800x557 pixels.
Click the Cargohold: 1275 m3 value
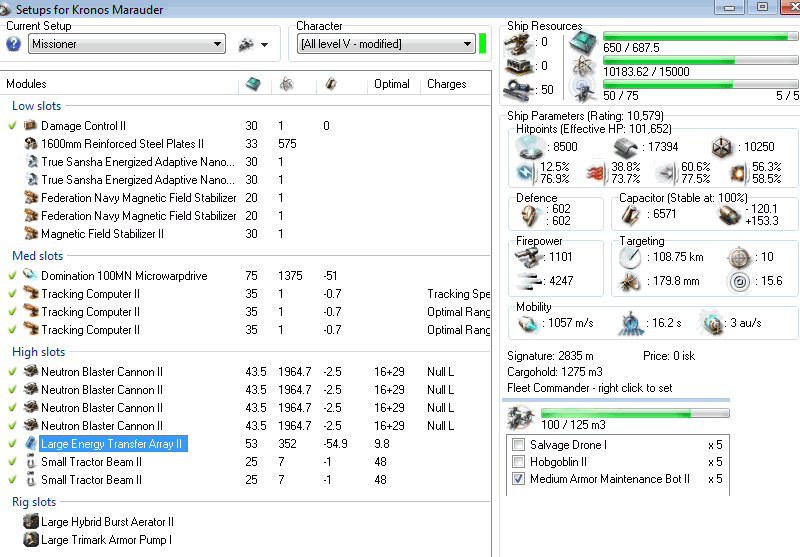(x=555, y=372)
